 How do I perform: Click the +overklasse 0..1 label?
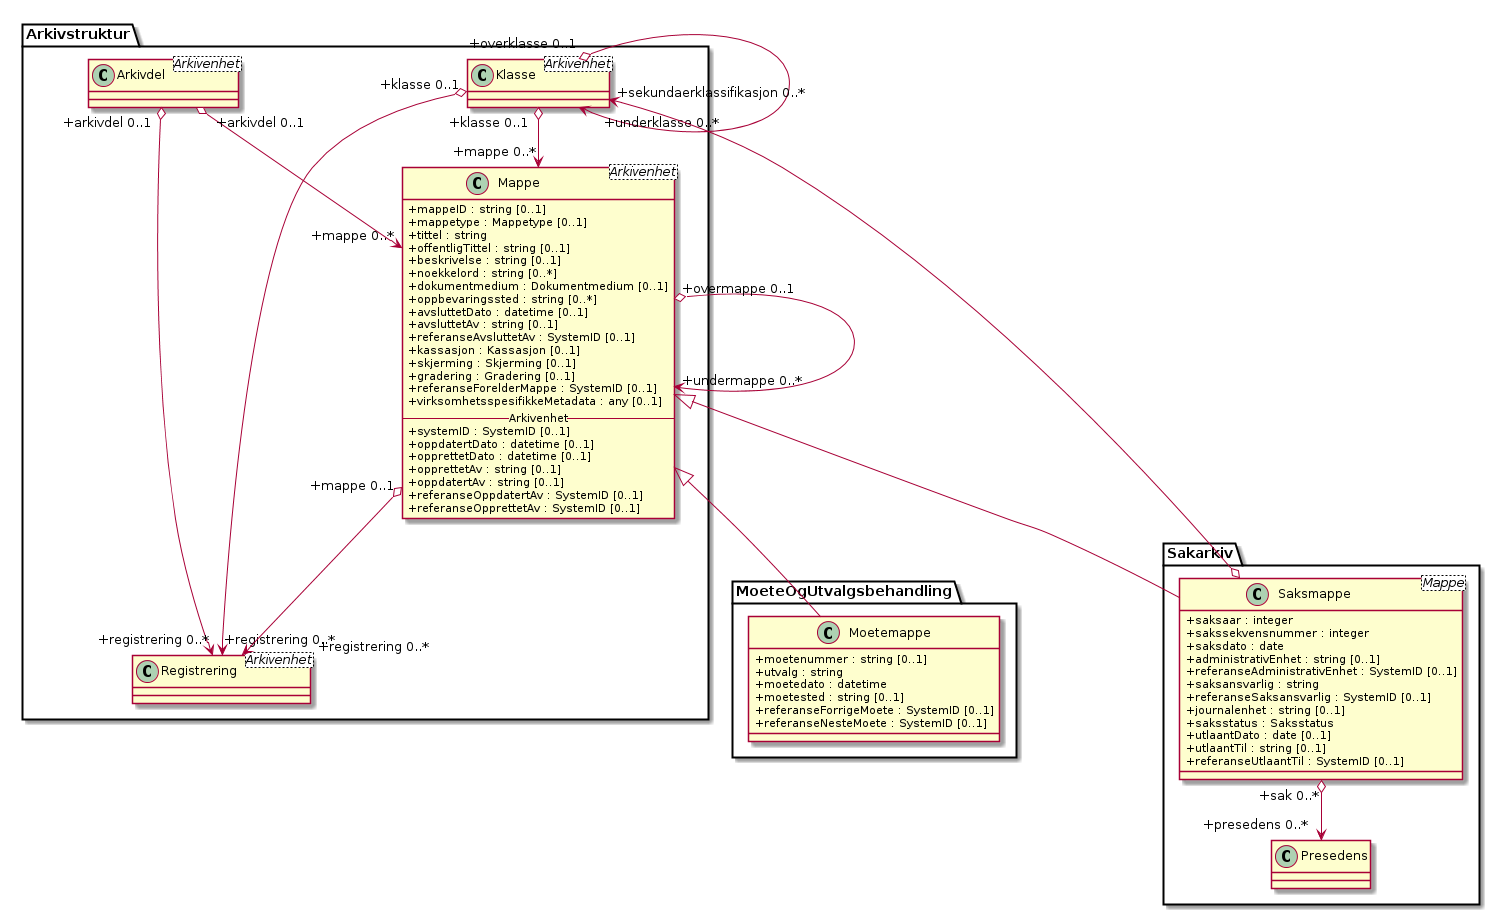tap(522, 44)
